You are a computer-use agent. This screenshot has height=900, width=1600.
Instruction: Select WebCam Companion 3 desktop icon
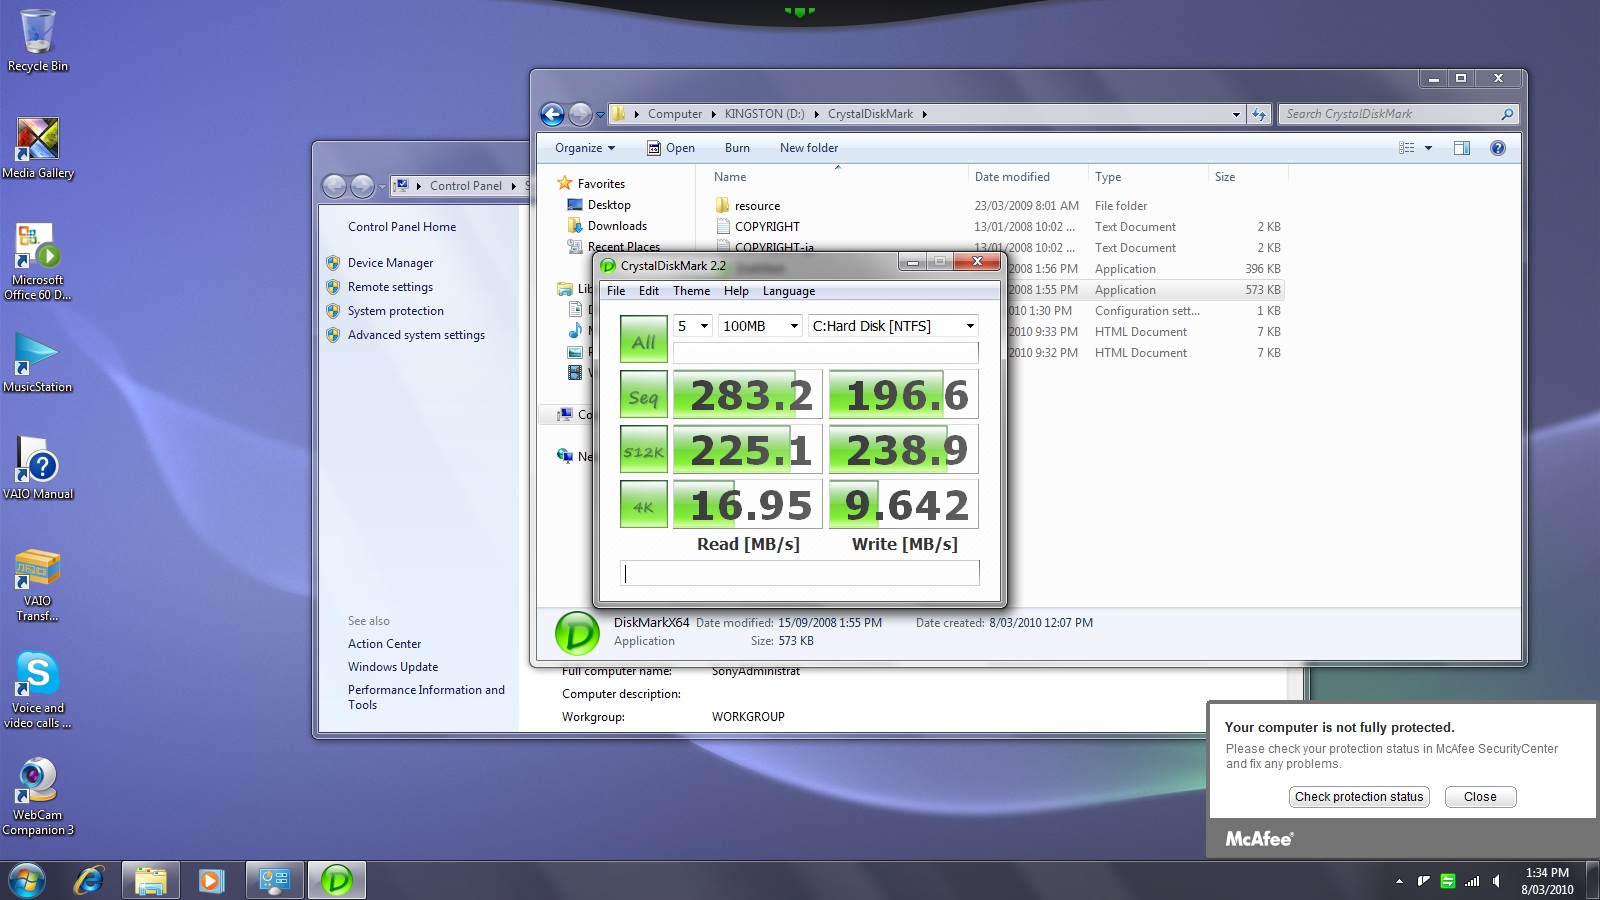(x=38, y=797)
